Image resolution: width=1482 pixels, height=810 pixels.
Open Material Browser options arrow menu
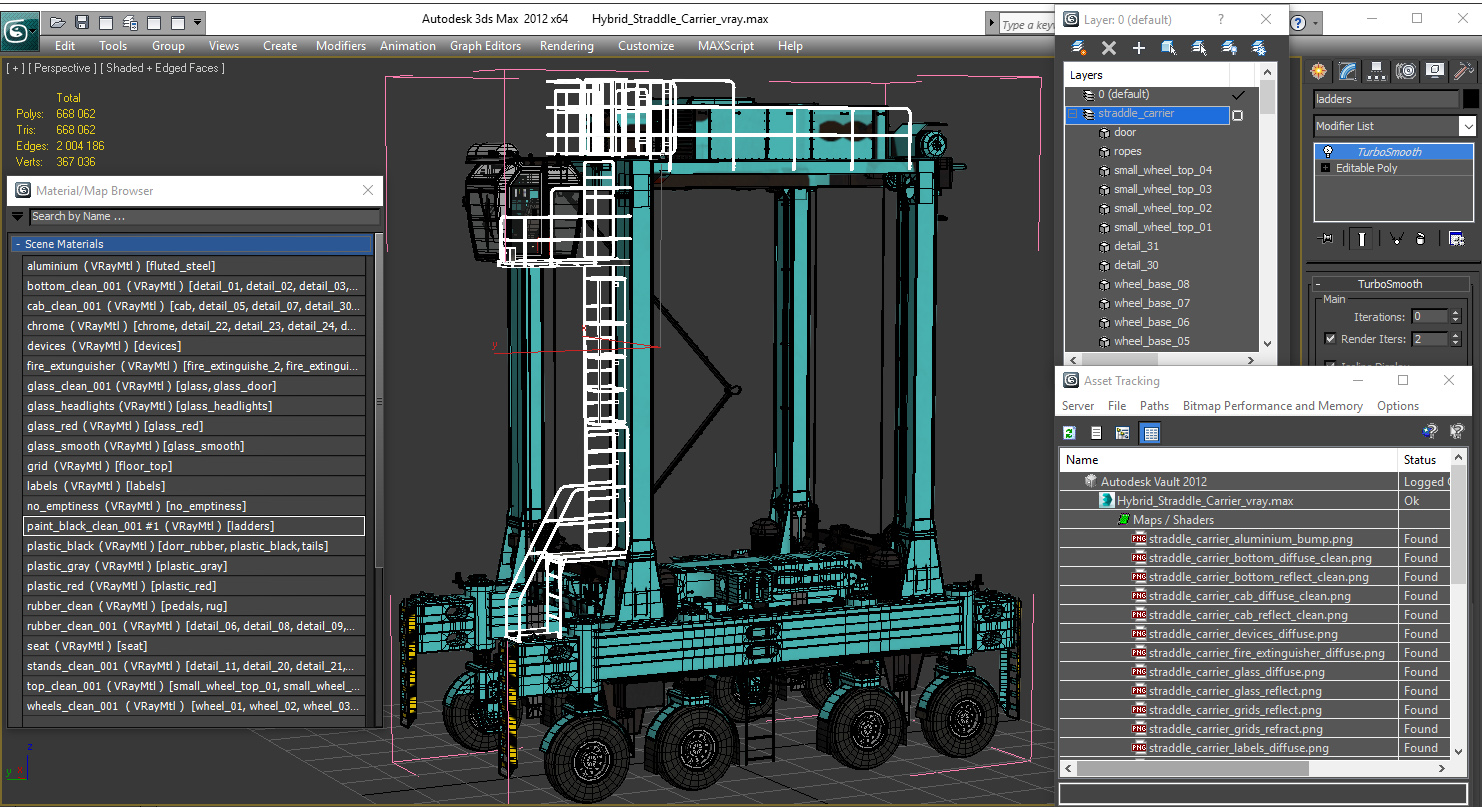[17, 216]
